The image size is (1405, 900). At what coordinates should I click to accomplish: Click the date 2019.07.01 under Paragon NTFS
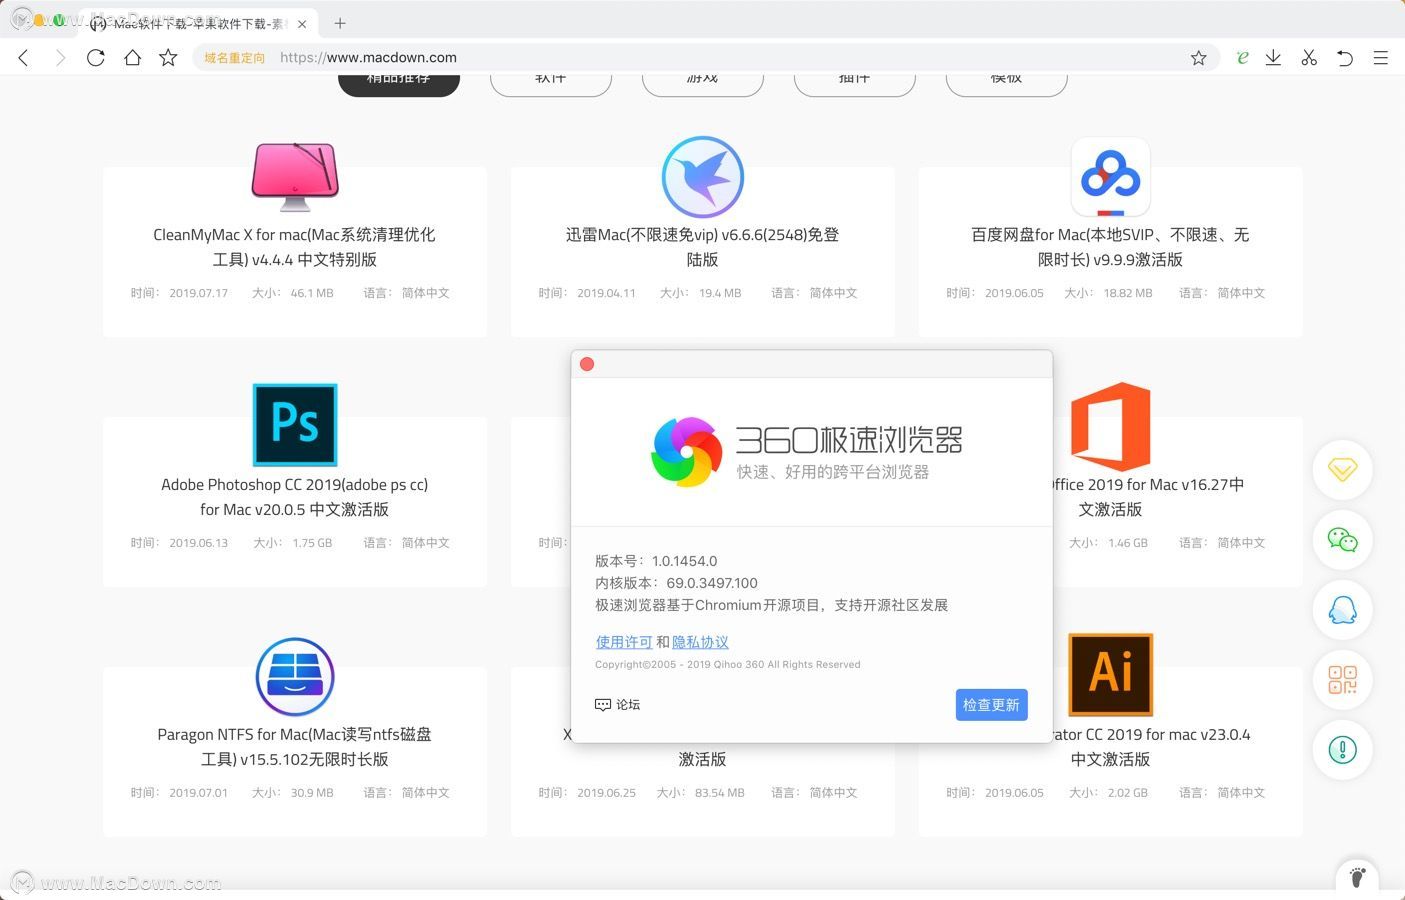tap(198, 793)
